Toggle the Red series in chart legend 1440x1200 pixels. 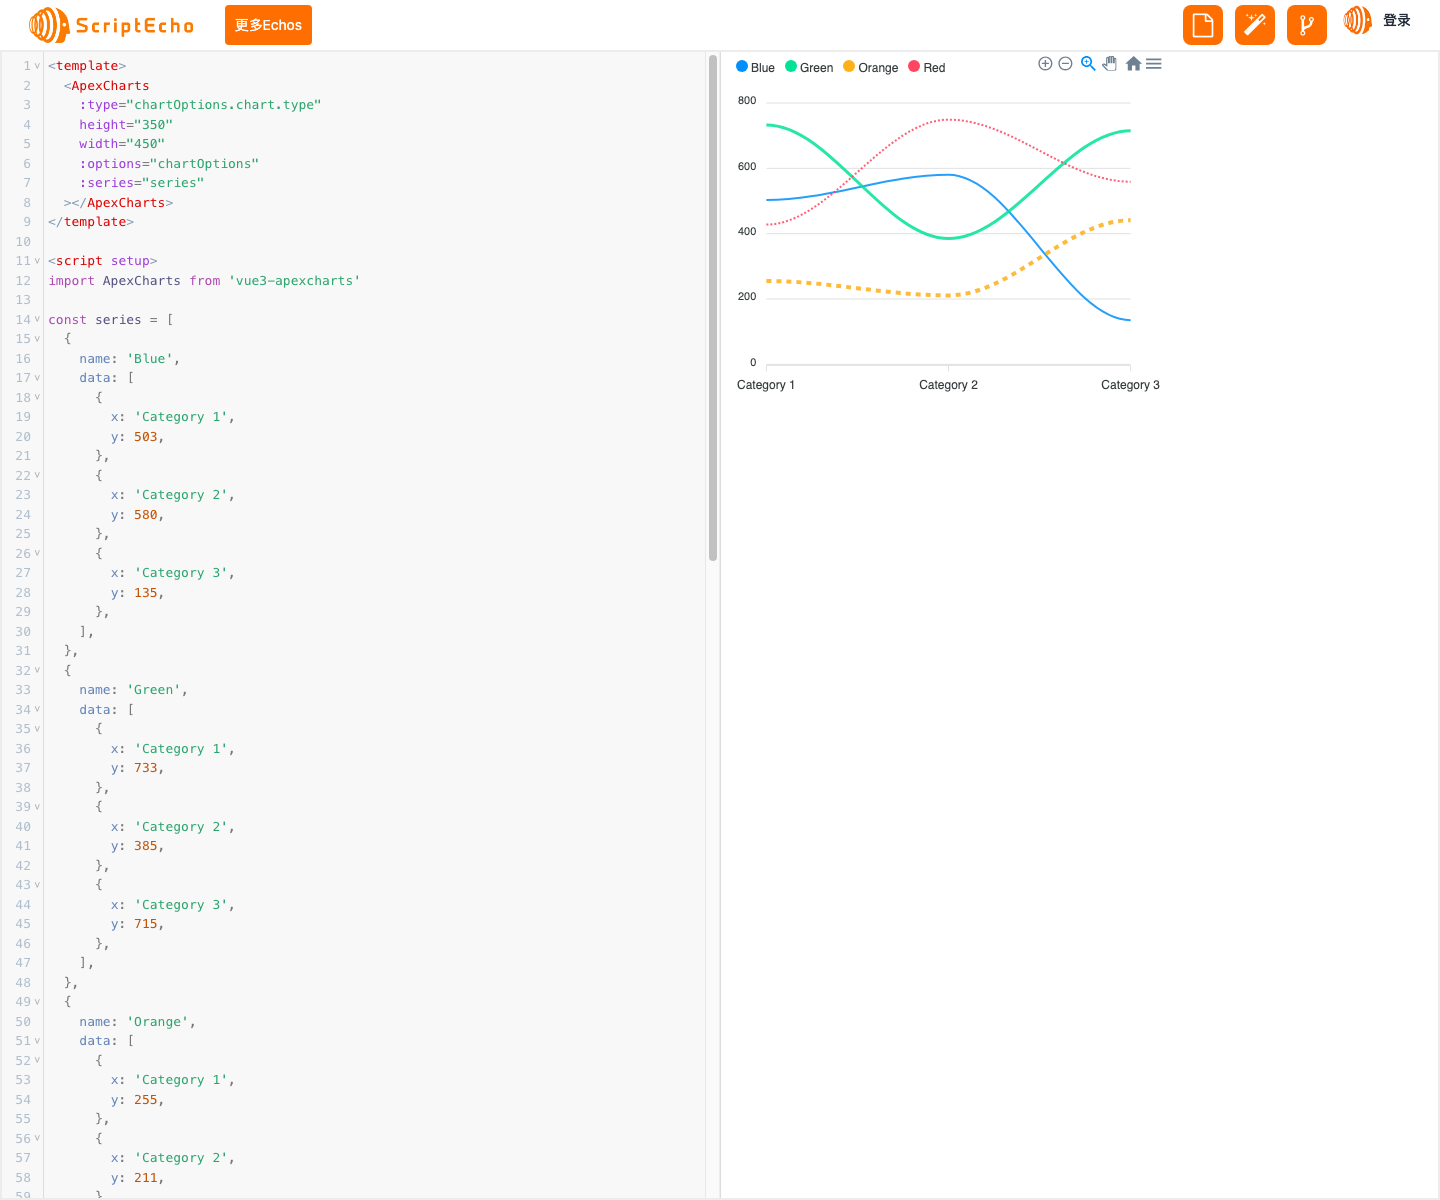[x=927, y=67]
